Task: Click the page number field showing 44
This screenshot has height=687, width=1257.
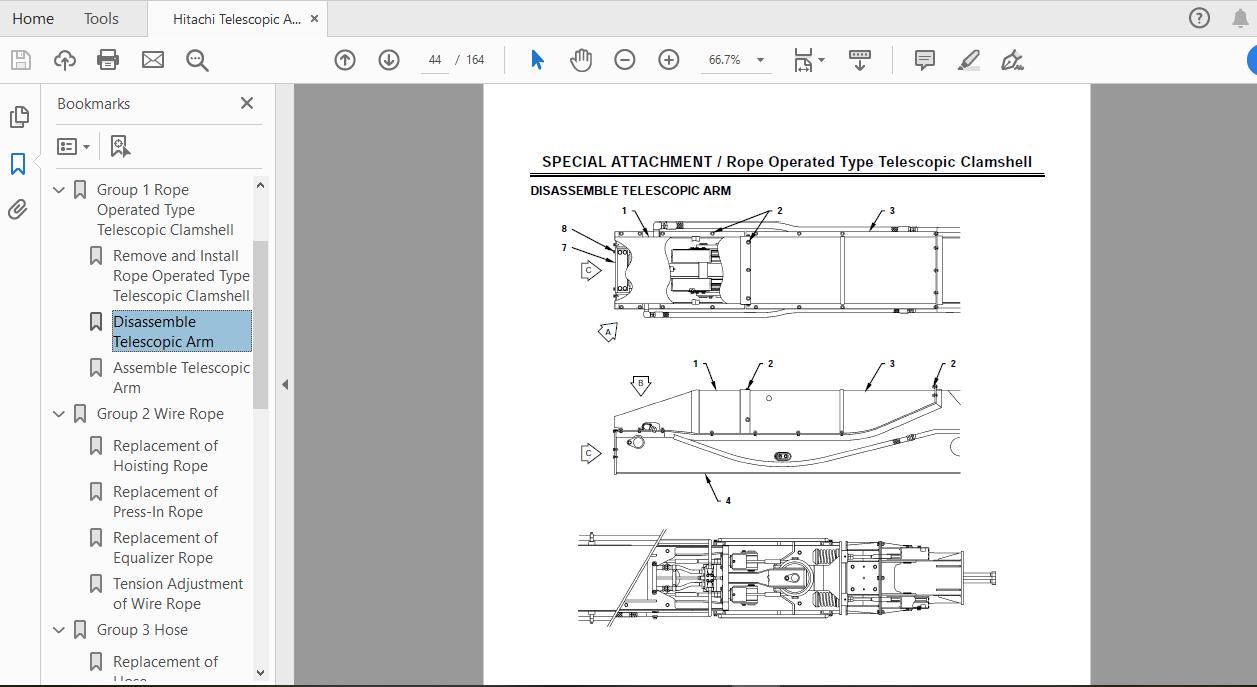Action: click(435, 60)
